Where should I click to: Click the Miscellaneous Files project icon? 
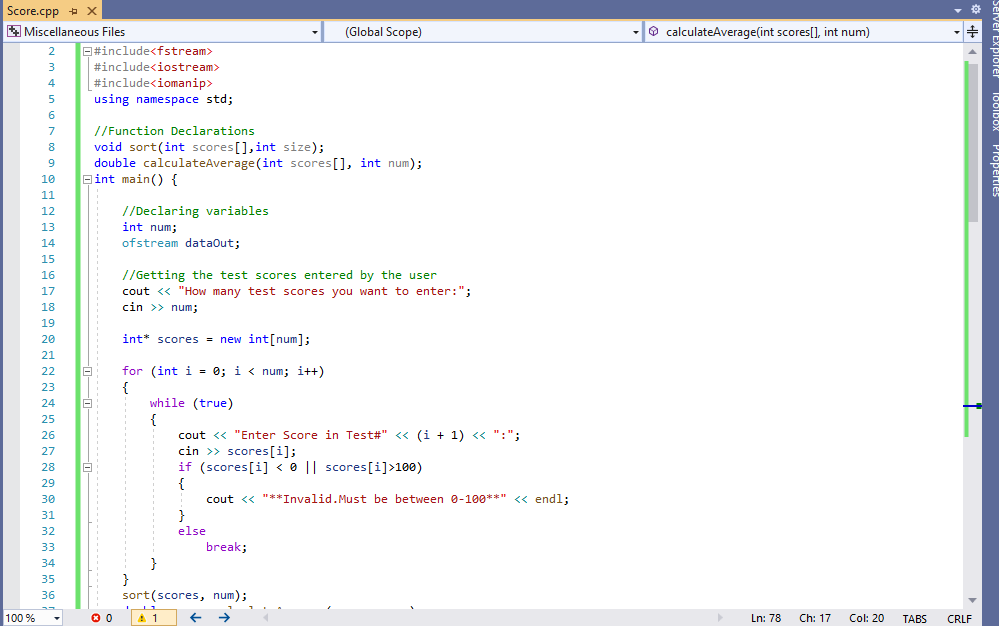(12, 31)
